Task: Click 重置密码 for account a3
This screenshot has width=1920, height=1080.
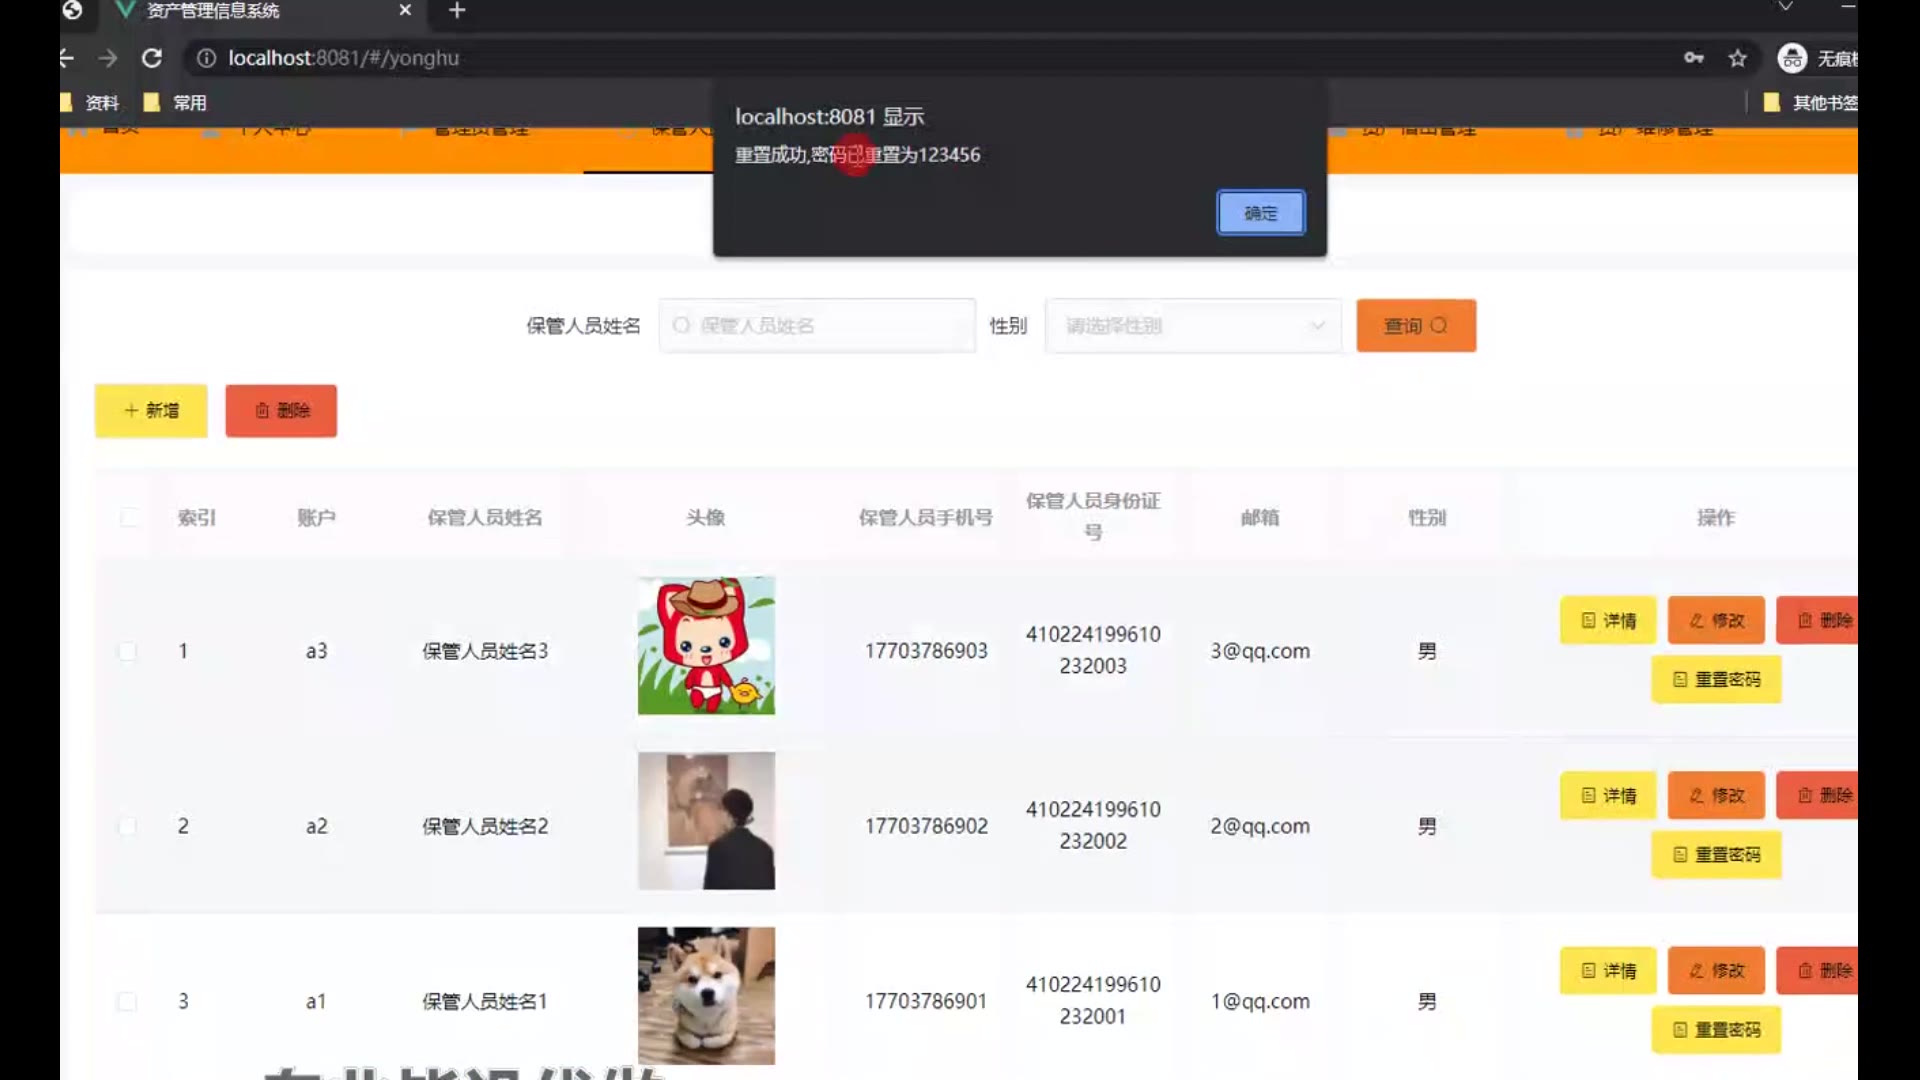Action: point(1716,679)
